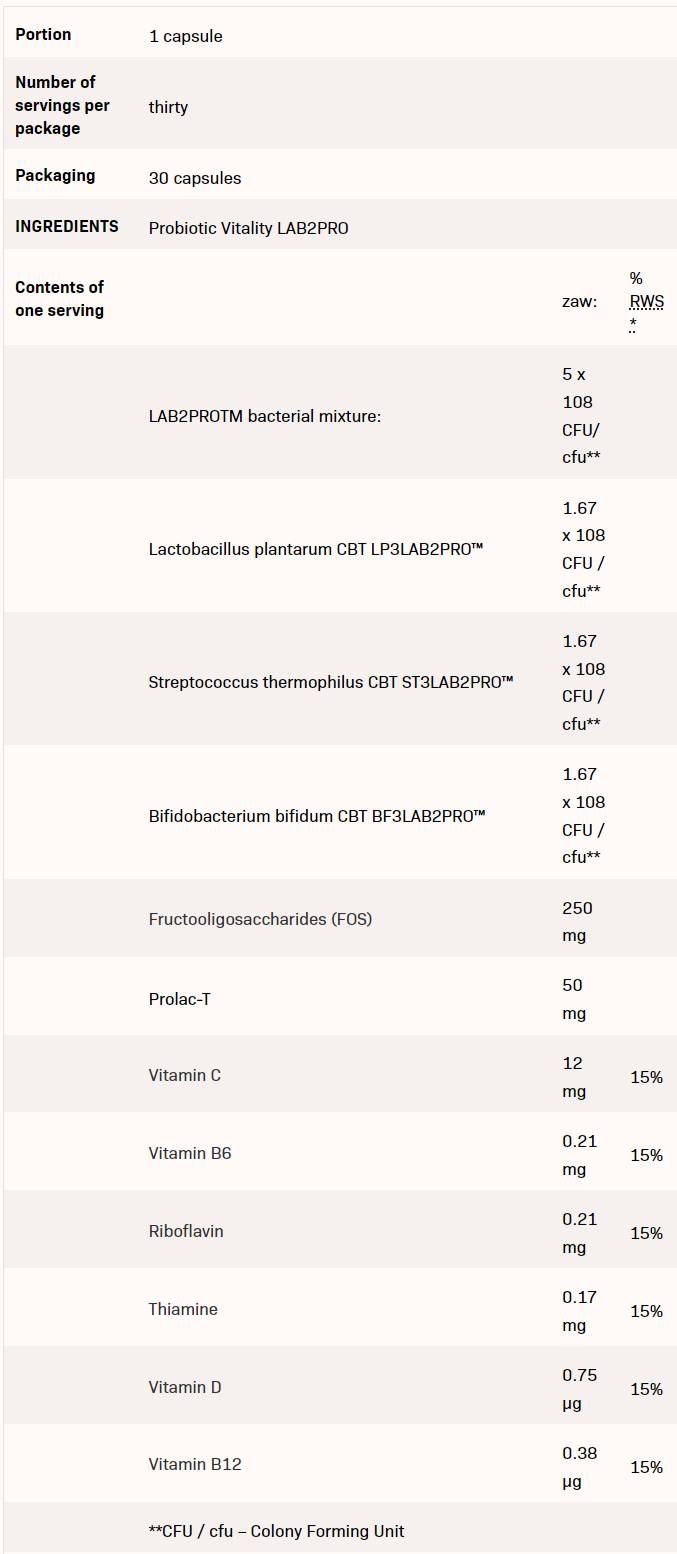Select 'Contents of one serving' heading
677x1554 pixels.
pos(60,299)
